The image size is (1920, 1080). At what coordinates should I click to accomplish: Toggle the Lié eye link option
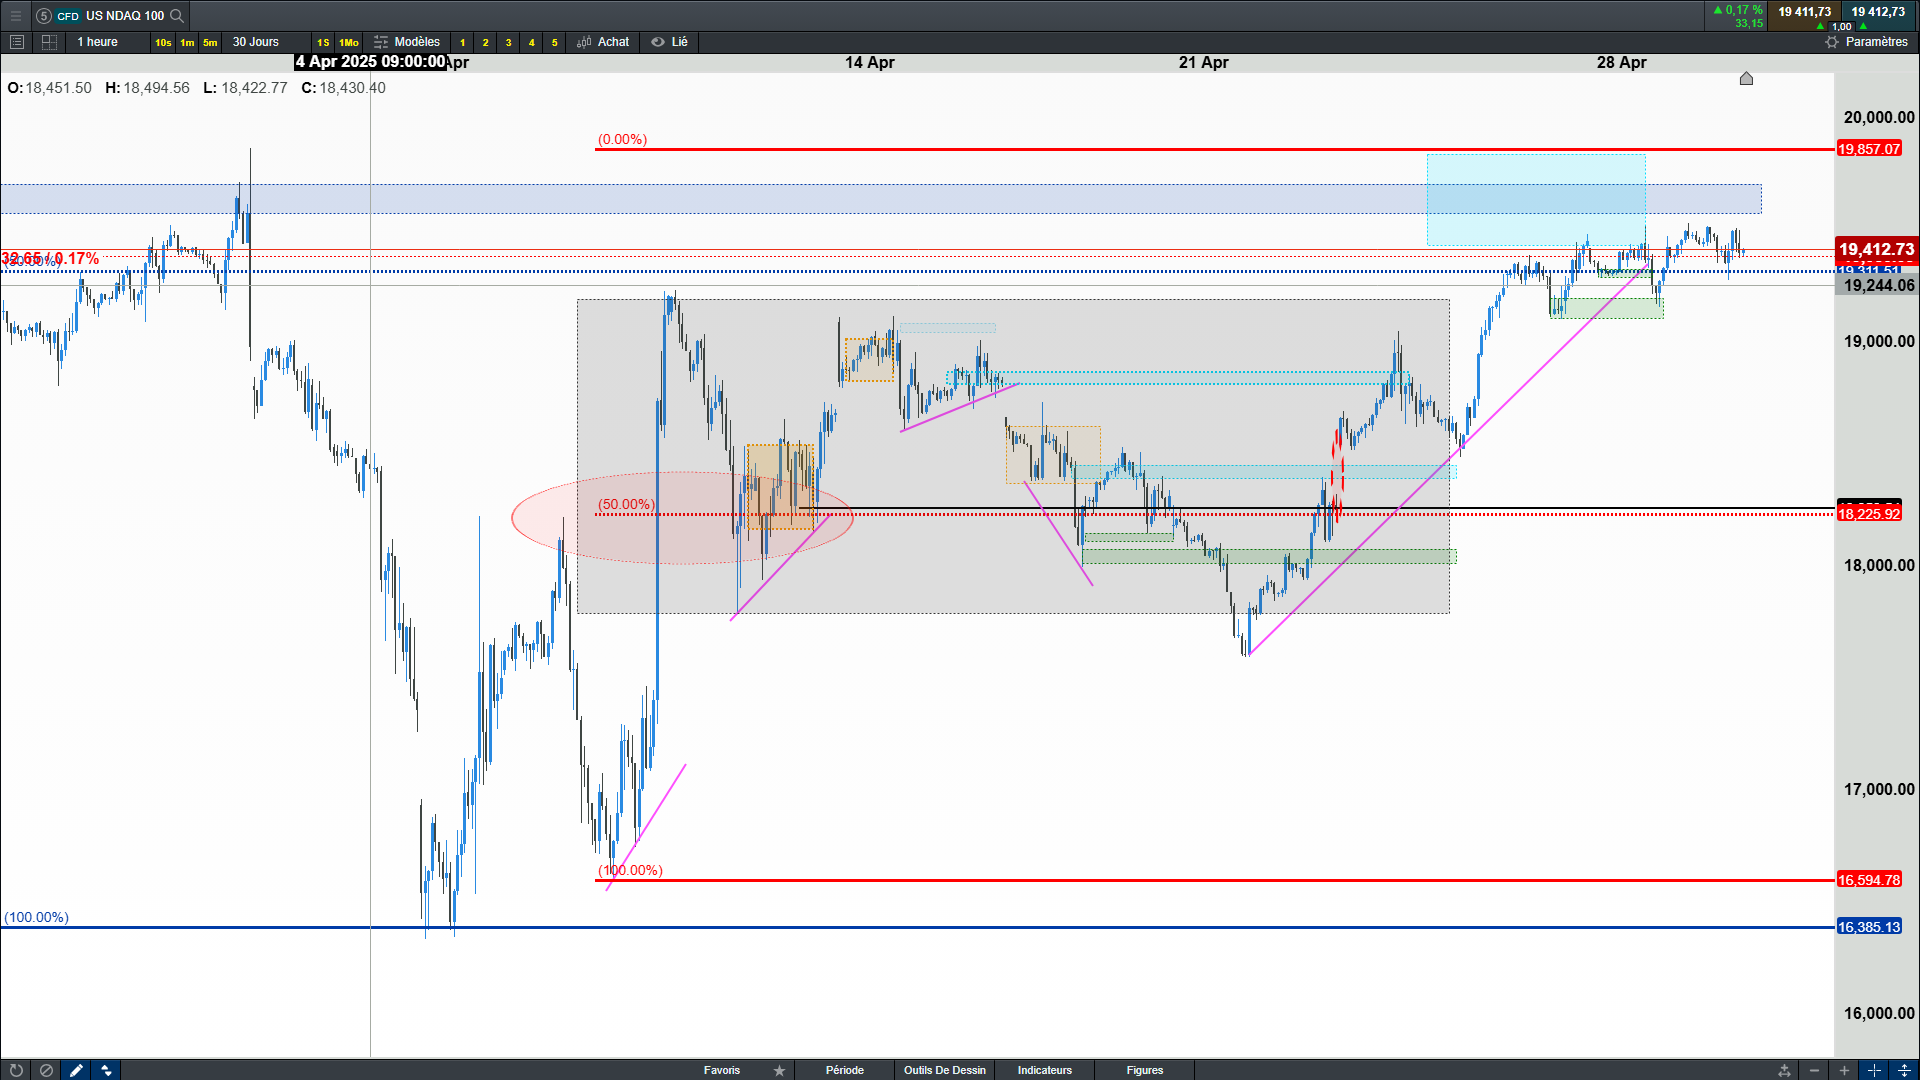click(670, 42)
